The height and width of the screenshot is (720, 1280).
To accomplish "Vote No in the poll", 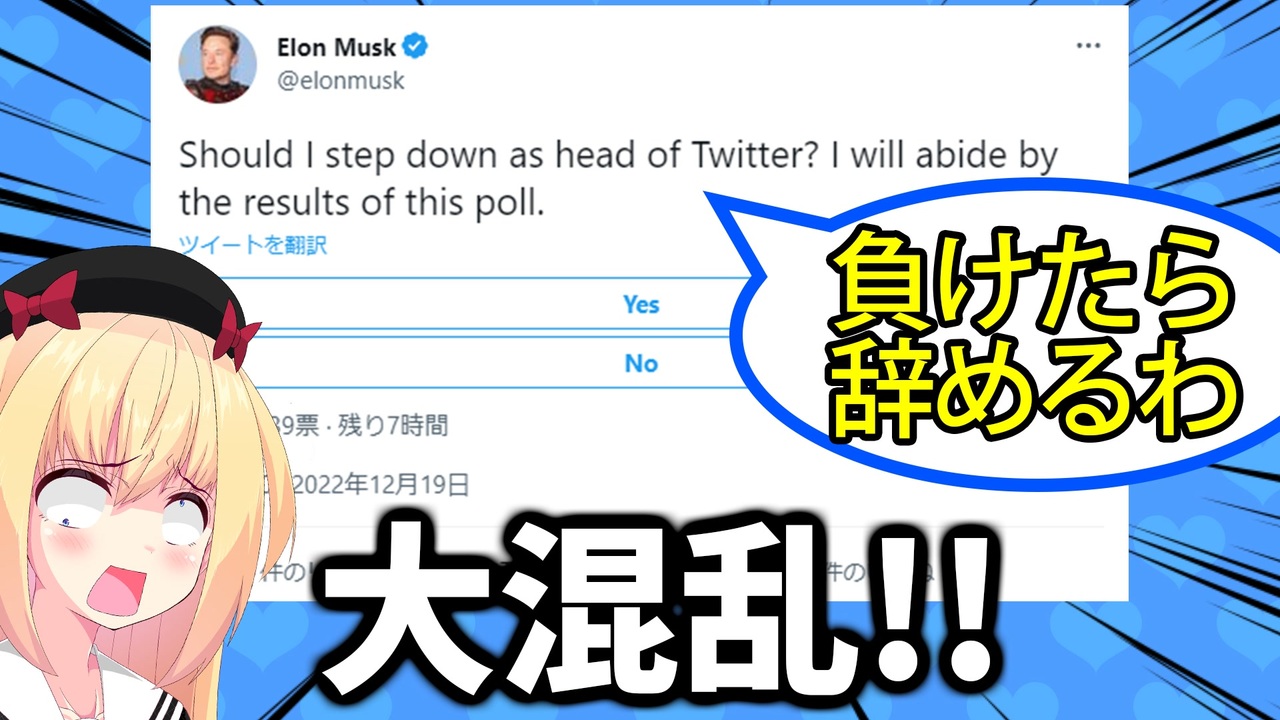I will click(x=641, y=364).
